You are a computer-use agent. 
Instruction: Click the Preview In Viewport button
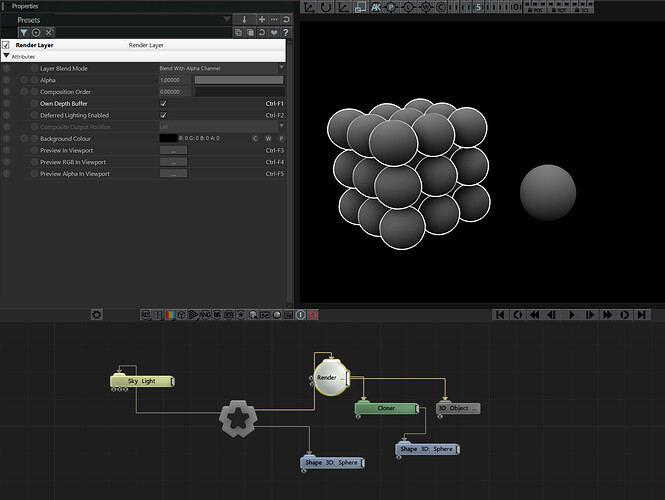[x=173, y=150]
